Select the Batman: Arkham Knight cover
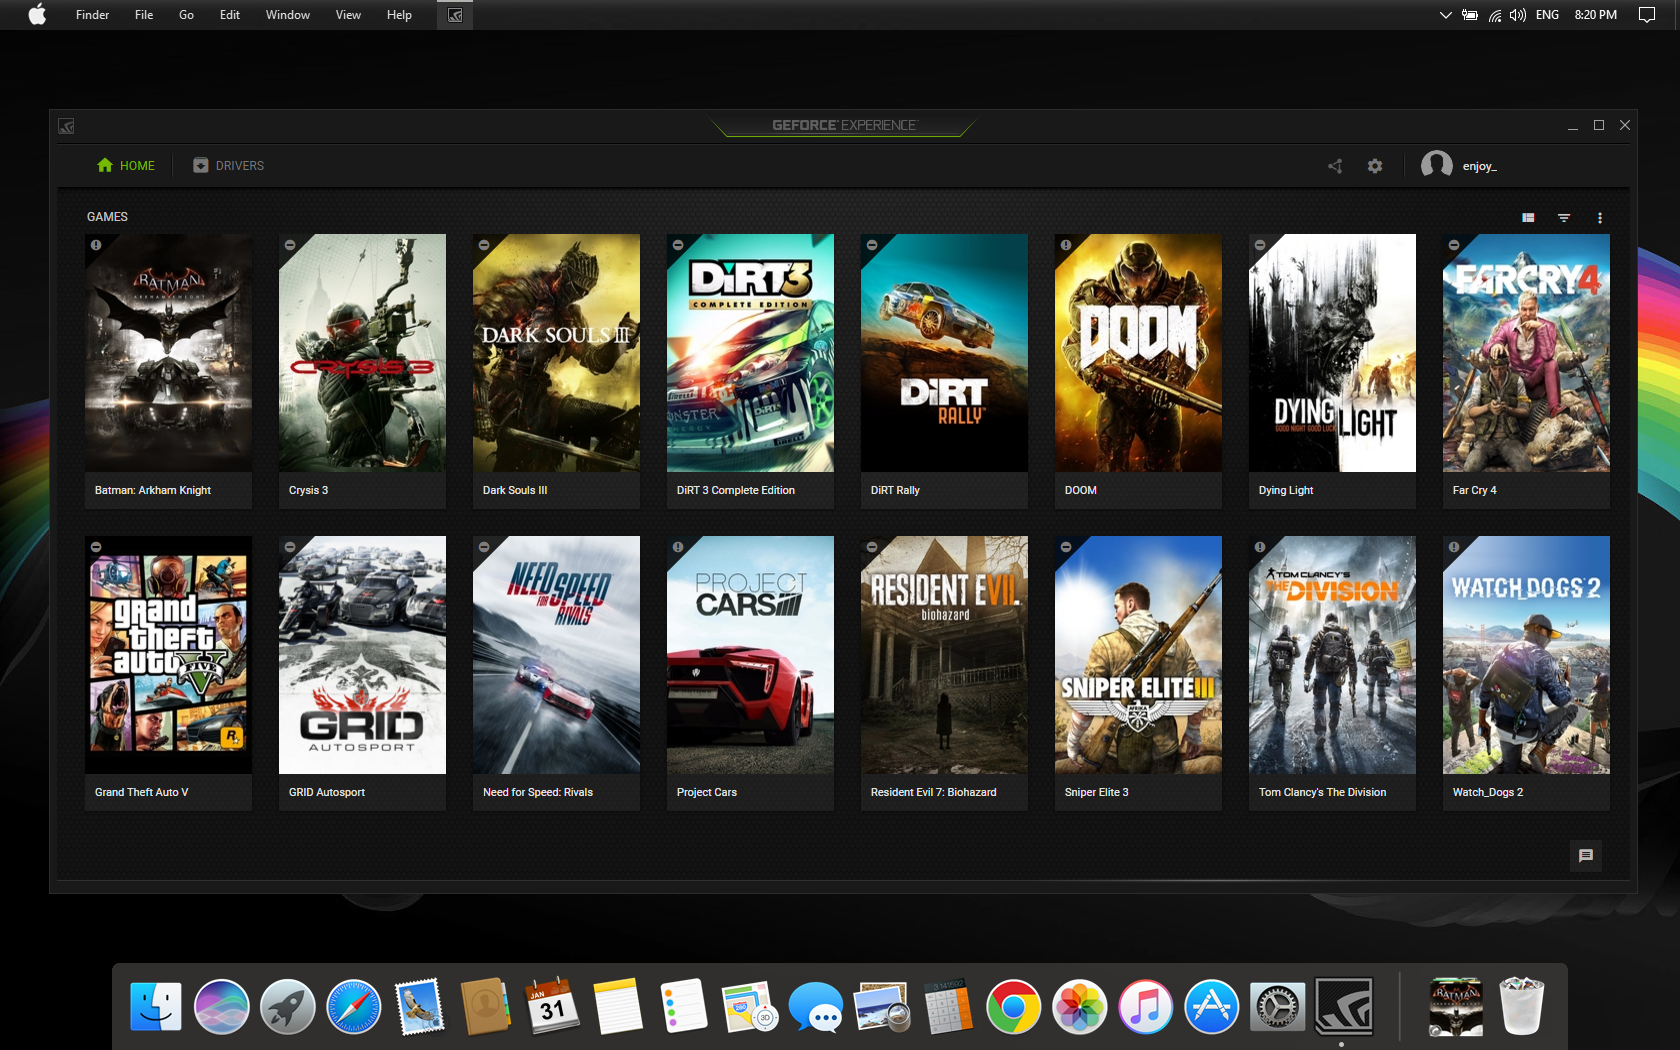The height and width of the screenshot is (1050, 1680). click(168, 353)
